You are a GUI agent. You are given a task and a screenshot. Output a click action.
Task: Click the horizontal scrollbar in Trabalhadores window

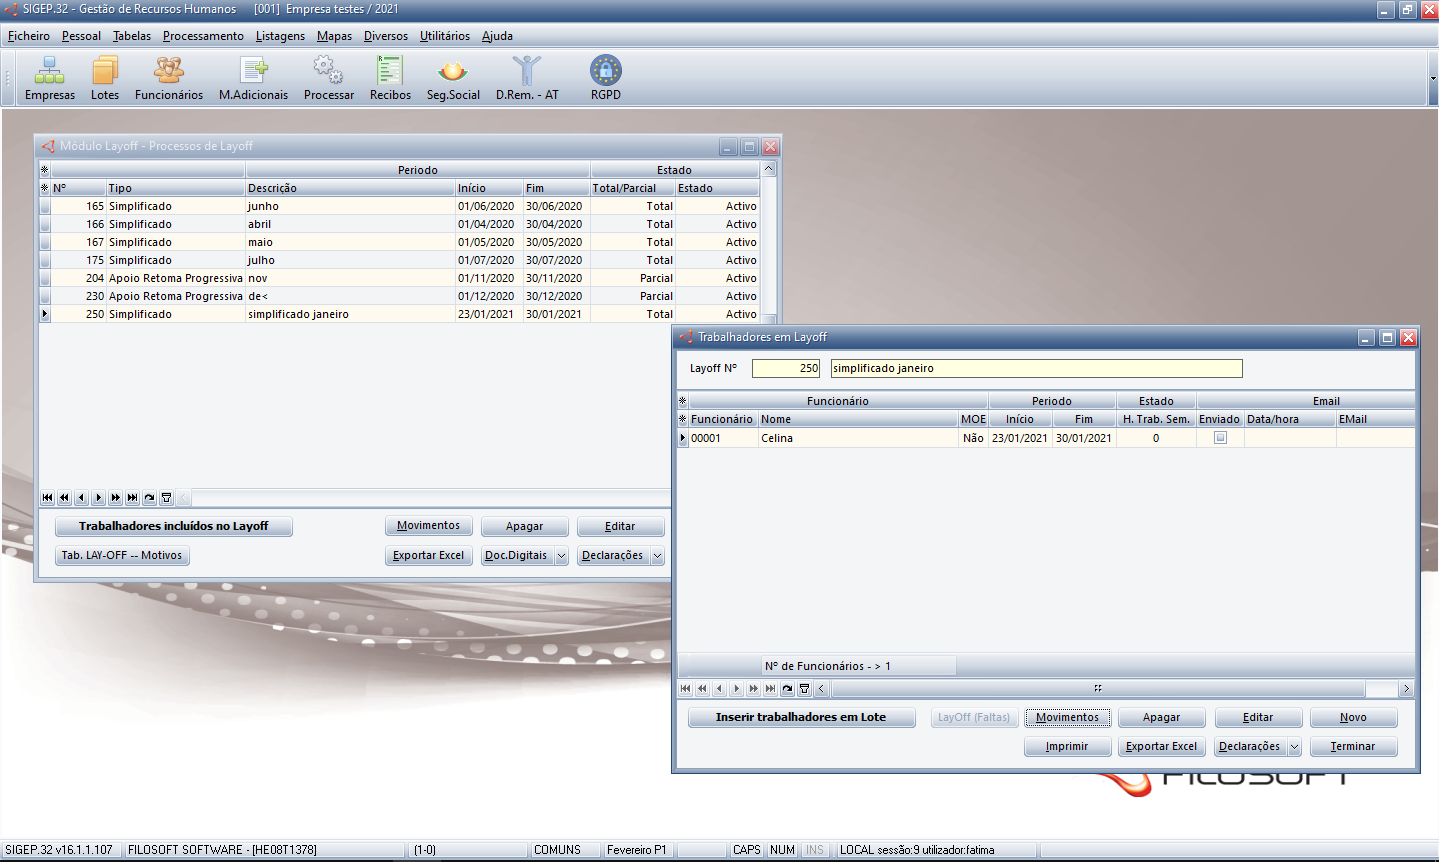coord(1097,689)
